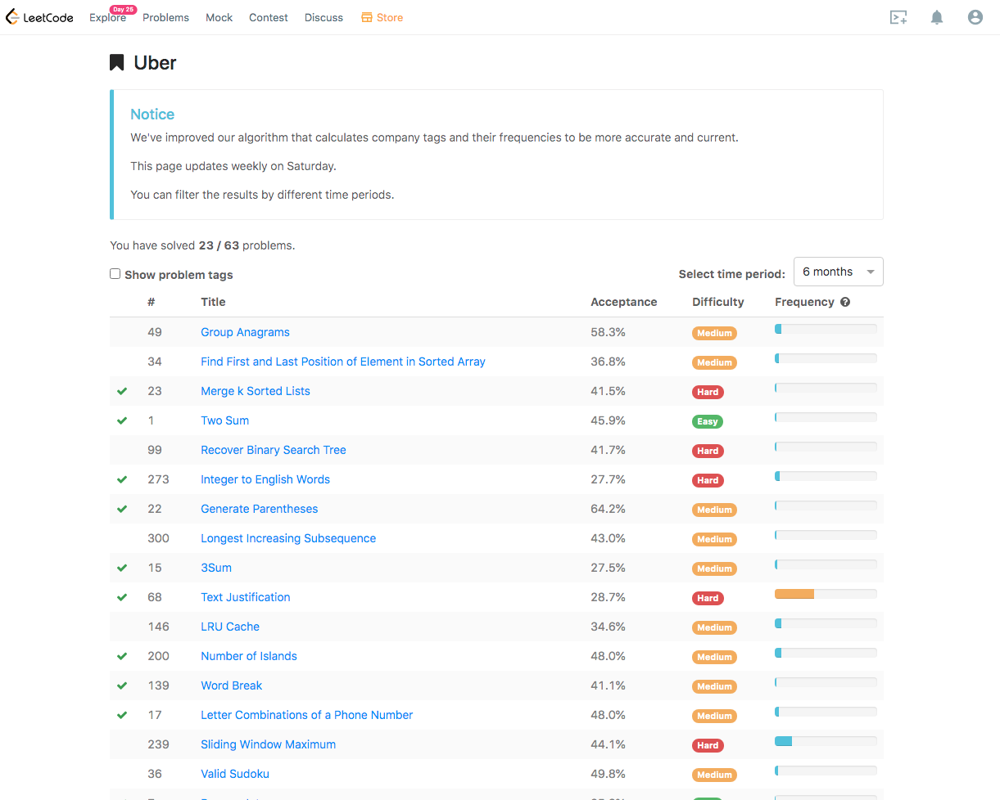
Task: Open the Problems menu
Action: 166,18
